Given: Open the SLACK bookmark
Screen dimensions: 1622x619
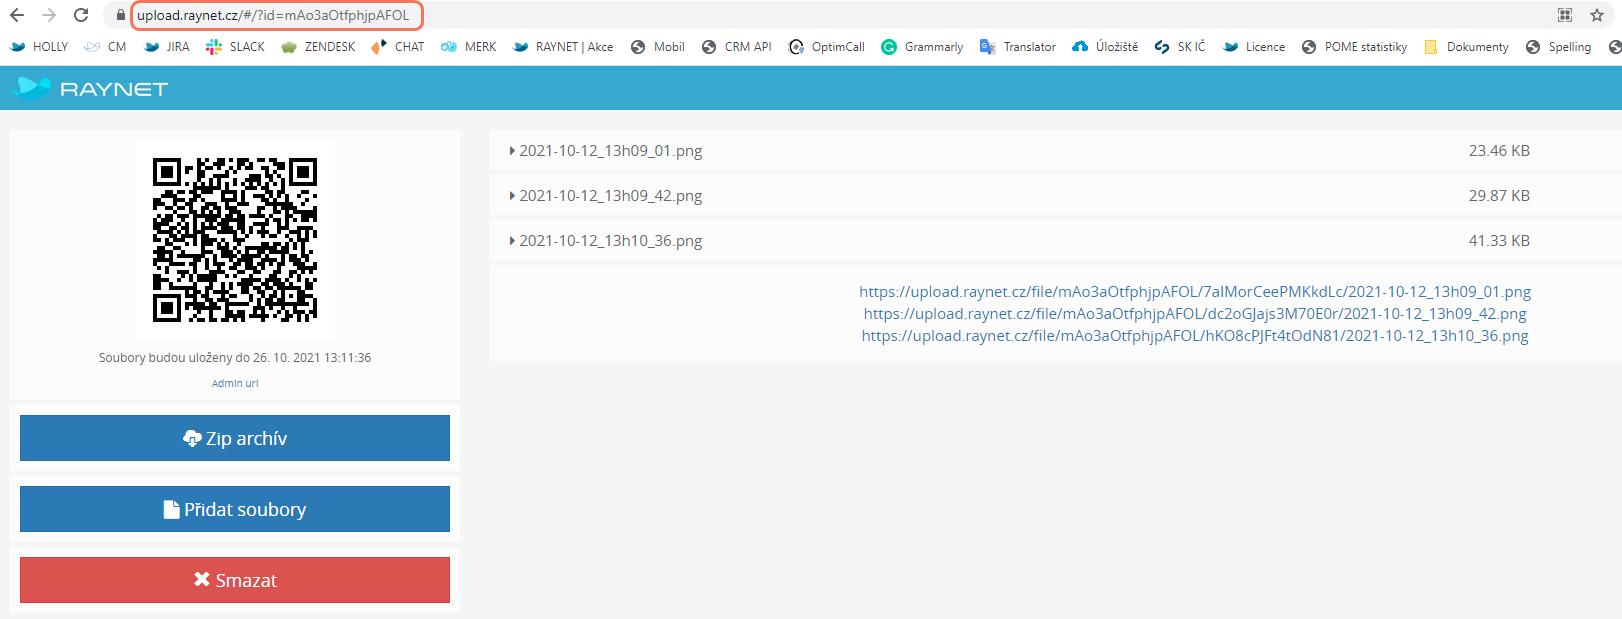Looking at the screenshot, I should point(235,47).
